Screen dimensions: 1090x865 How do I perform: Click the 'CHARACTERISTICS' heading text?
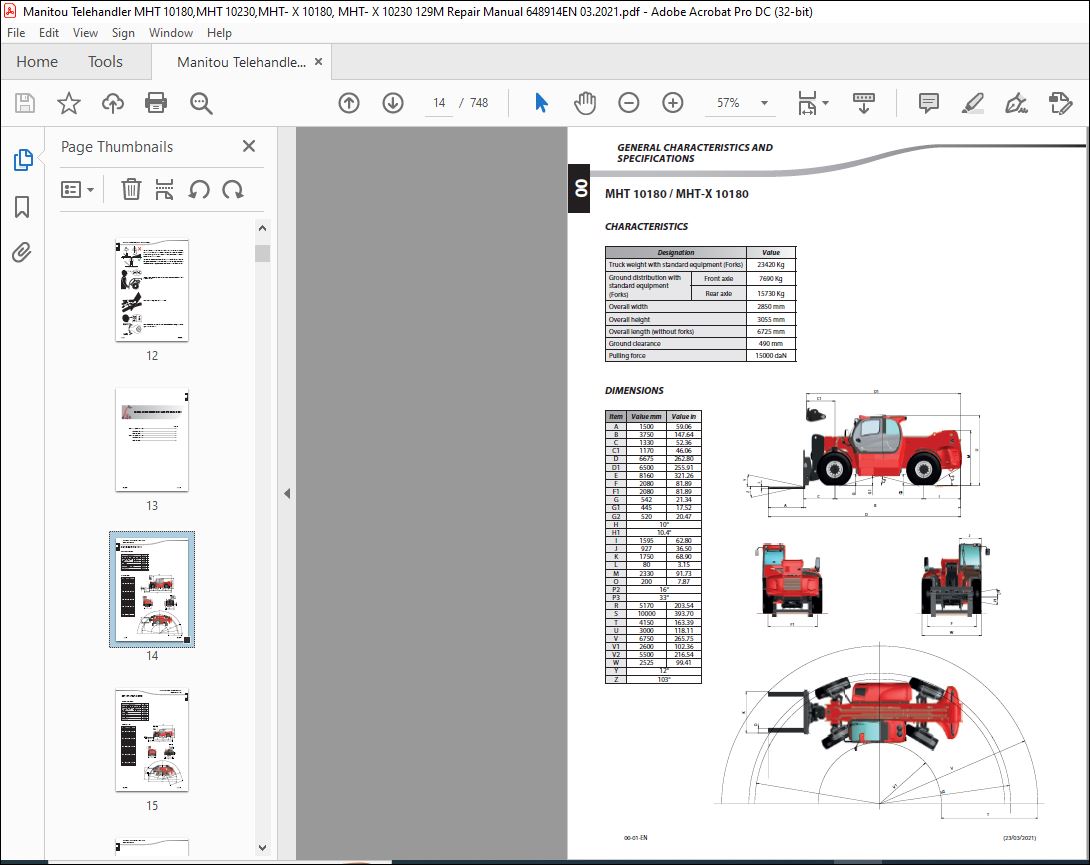(646, 227)
